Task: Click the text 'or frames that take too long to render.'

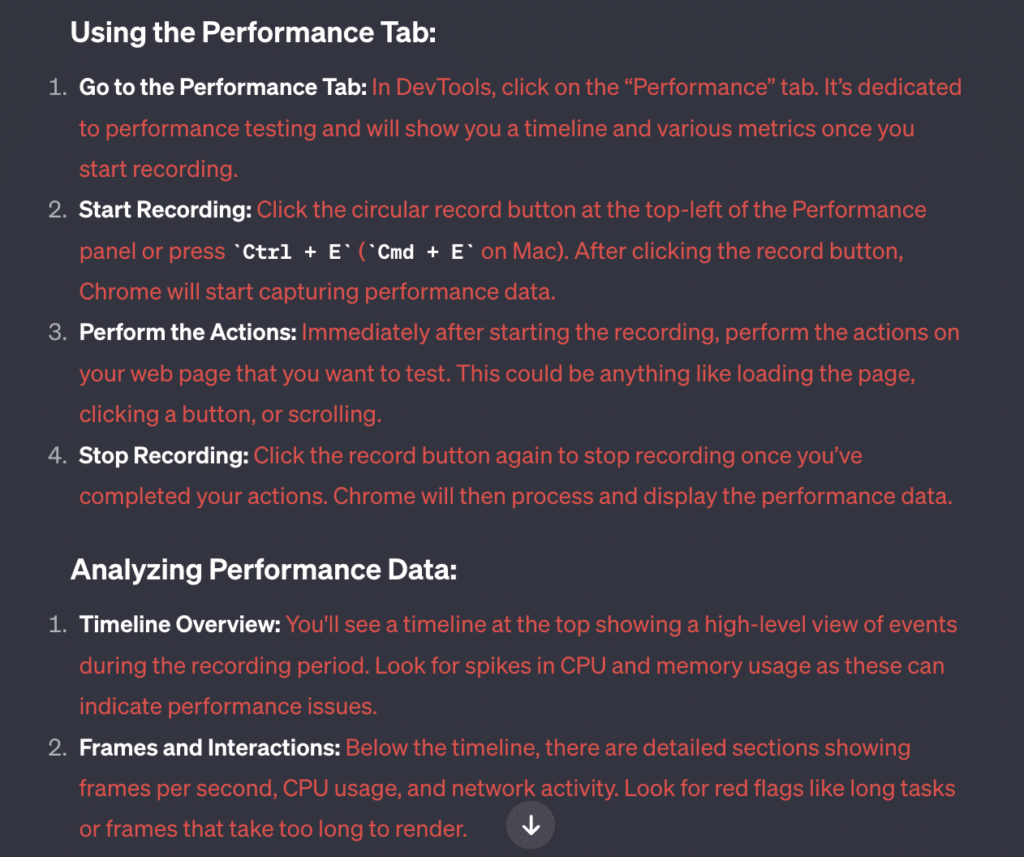Action: pos(273,829)
